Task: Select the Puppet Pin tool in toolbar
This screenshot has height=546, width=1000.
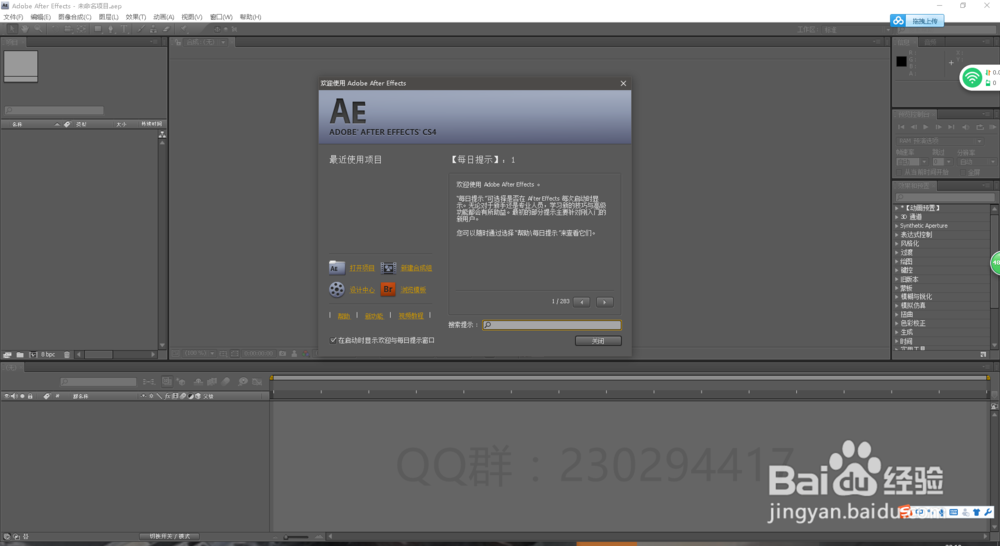Action: pos(184,29)
